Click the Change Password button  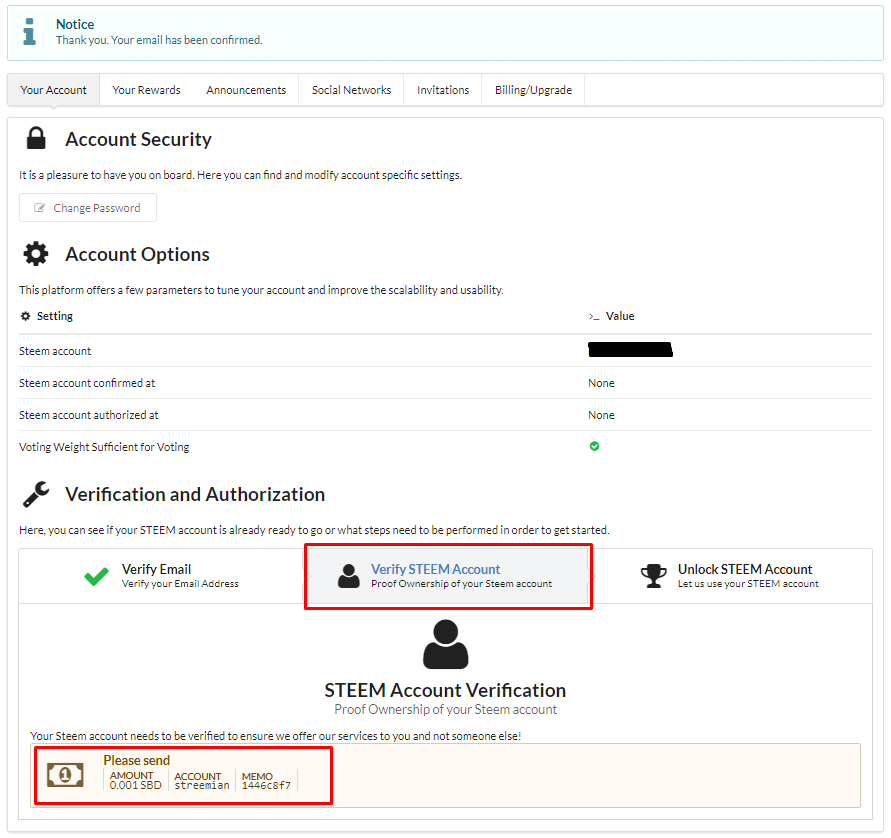(x=88, y=208)
